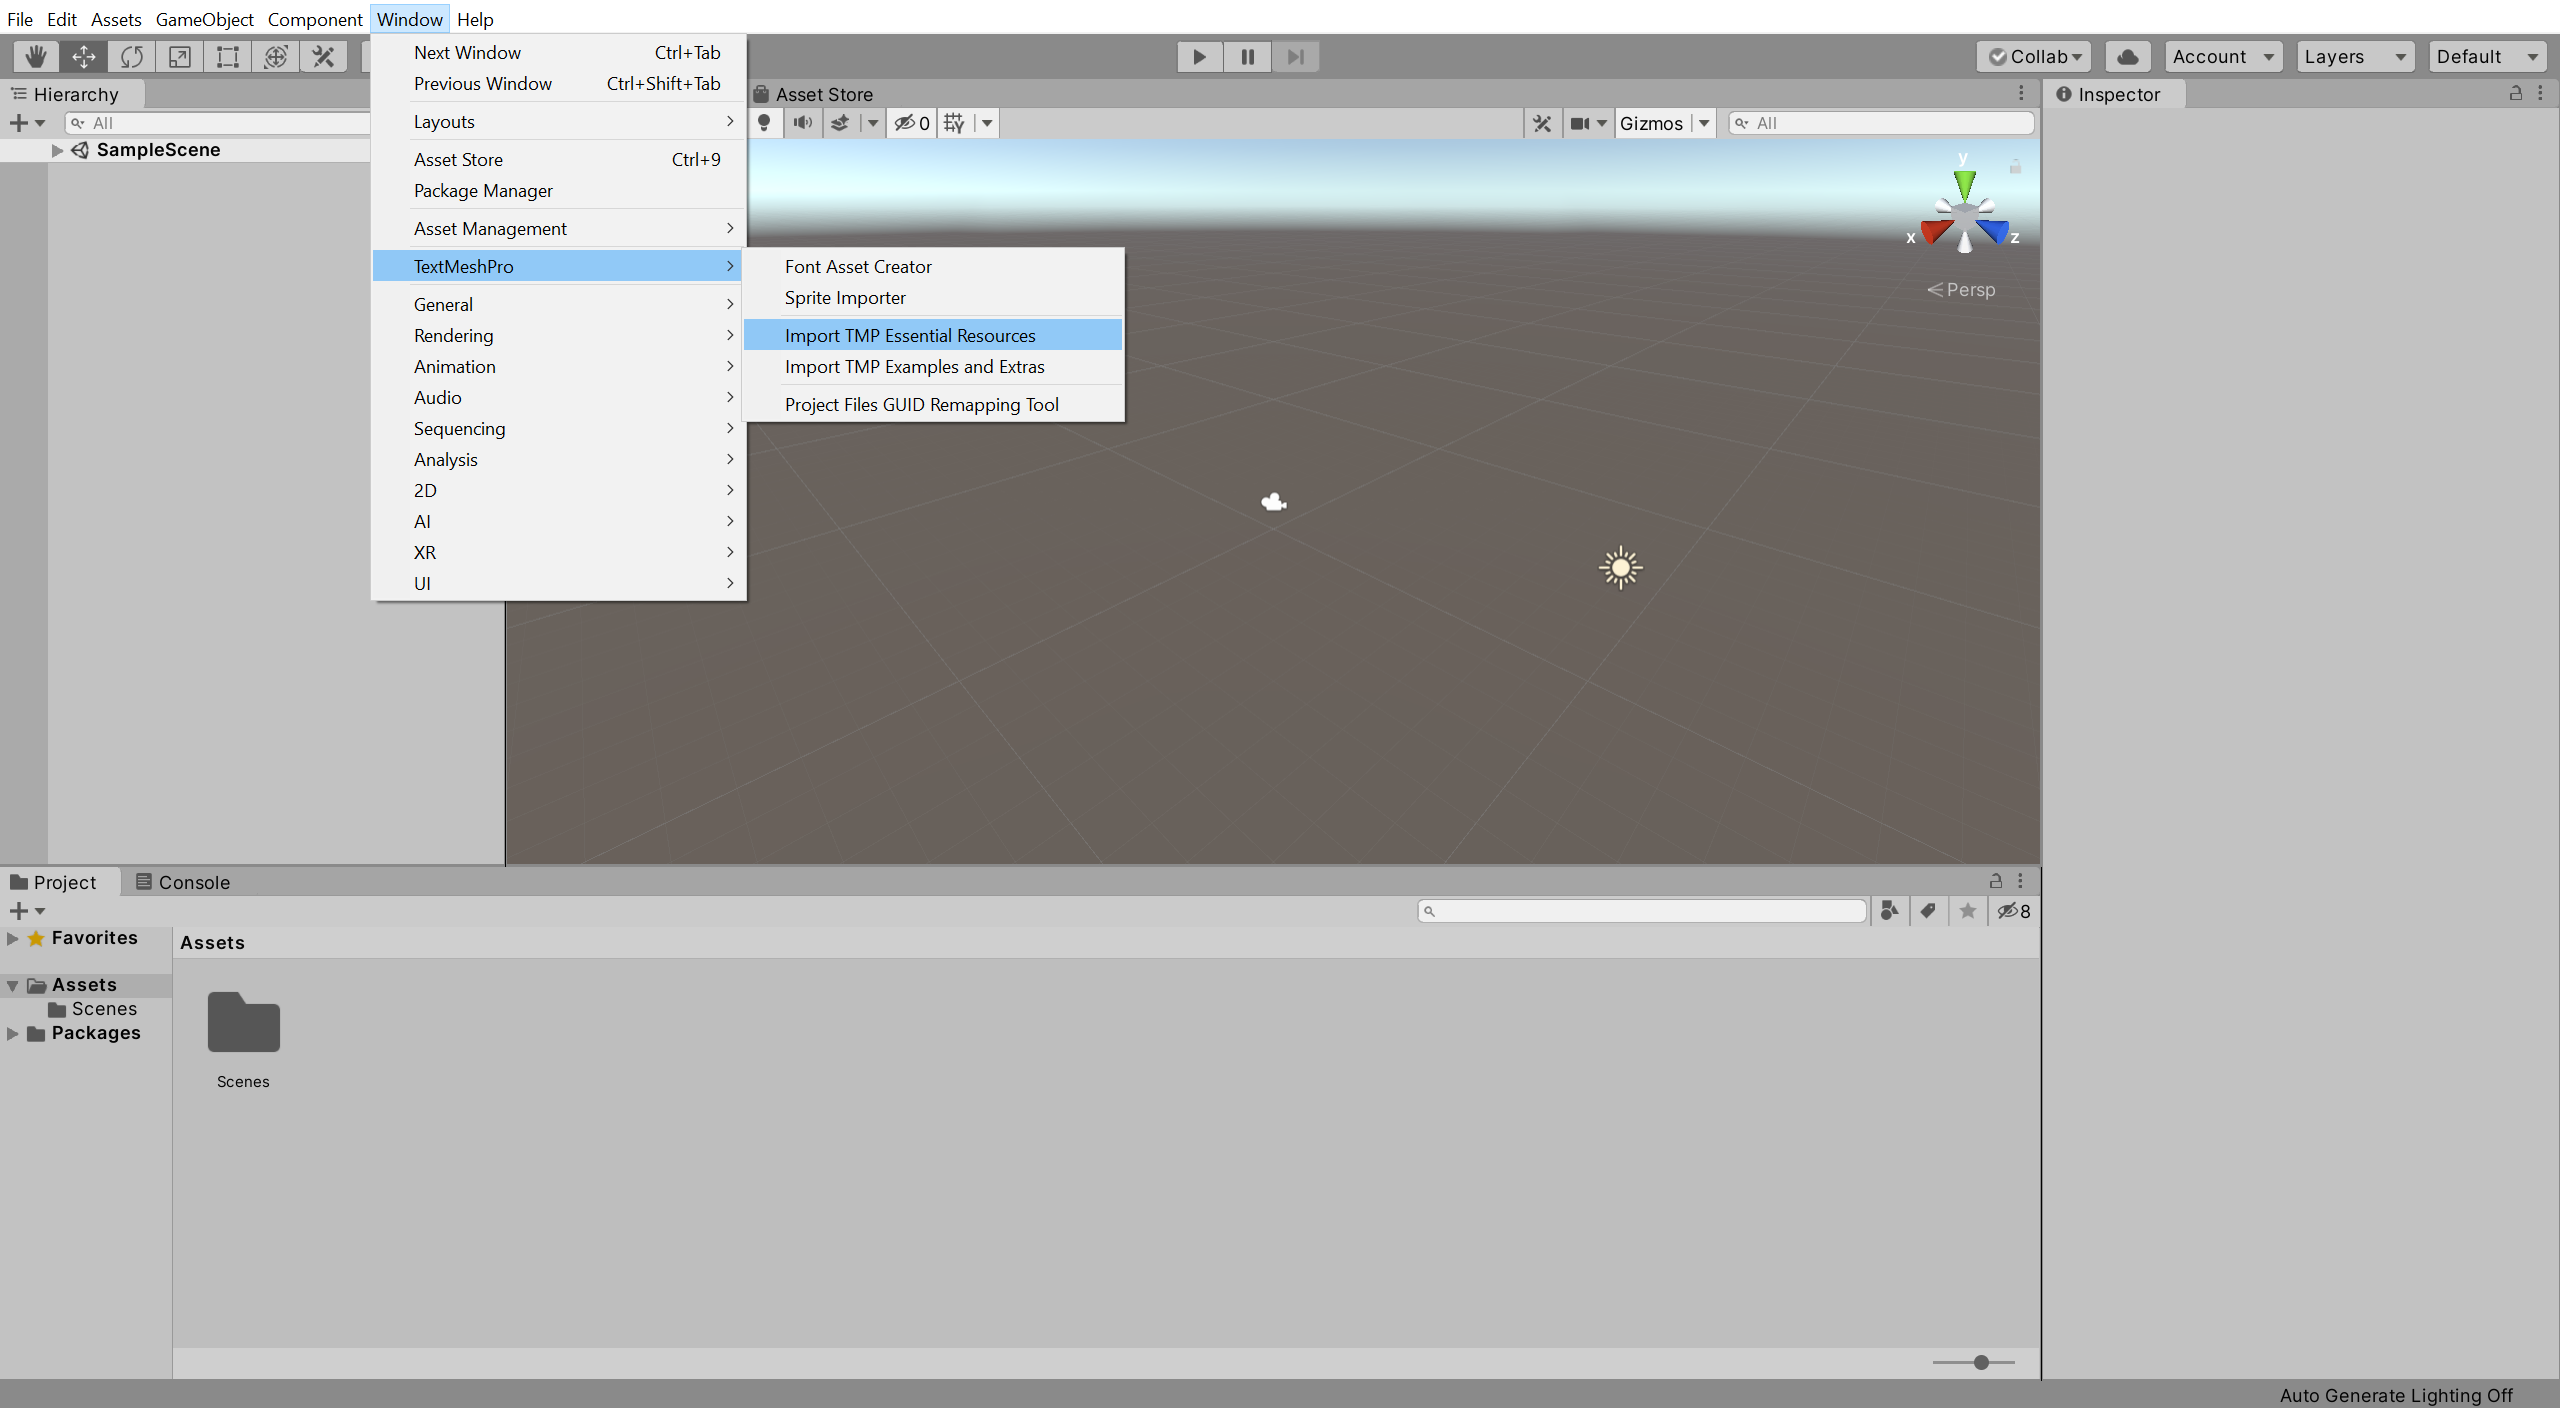Open the Account dropdown button
The image size is (2560, 1408).
[2222, 57]
